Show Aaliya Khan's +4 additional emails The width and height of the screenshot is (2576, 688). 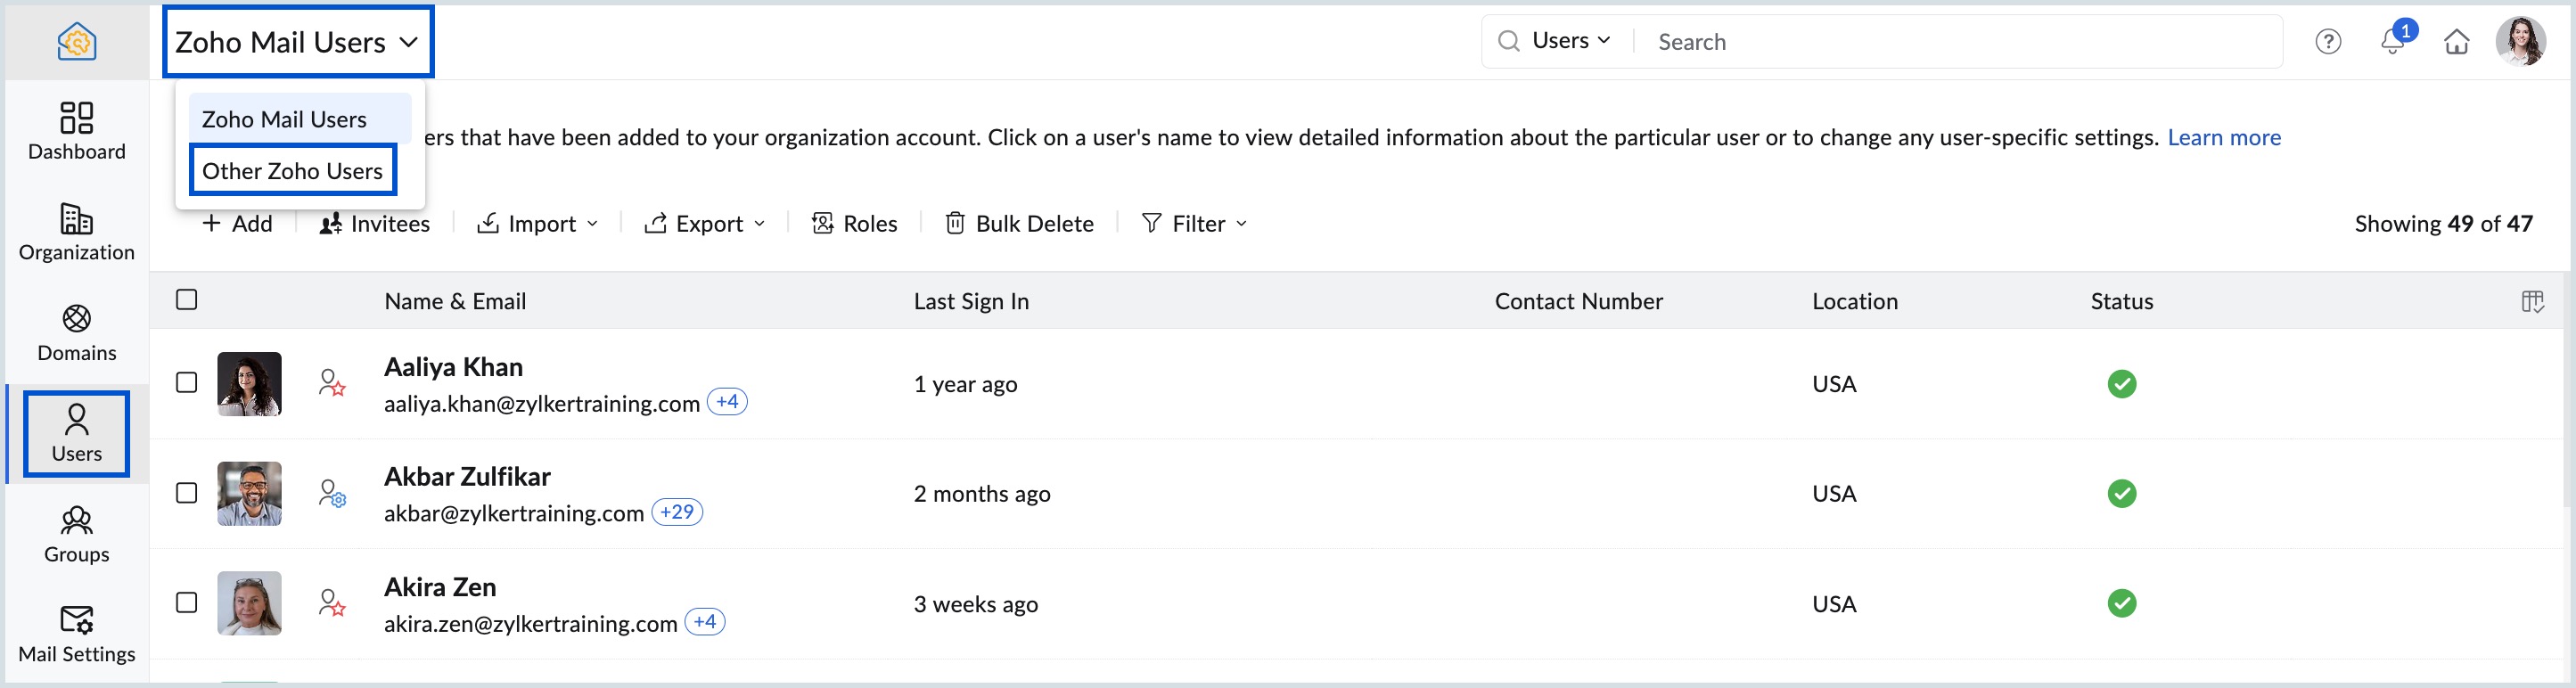727,402
